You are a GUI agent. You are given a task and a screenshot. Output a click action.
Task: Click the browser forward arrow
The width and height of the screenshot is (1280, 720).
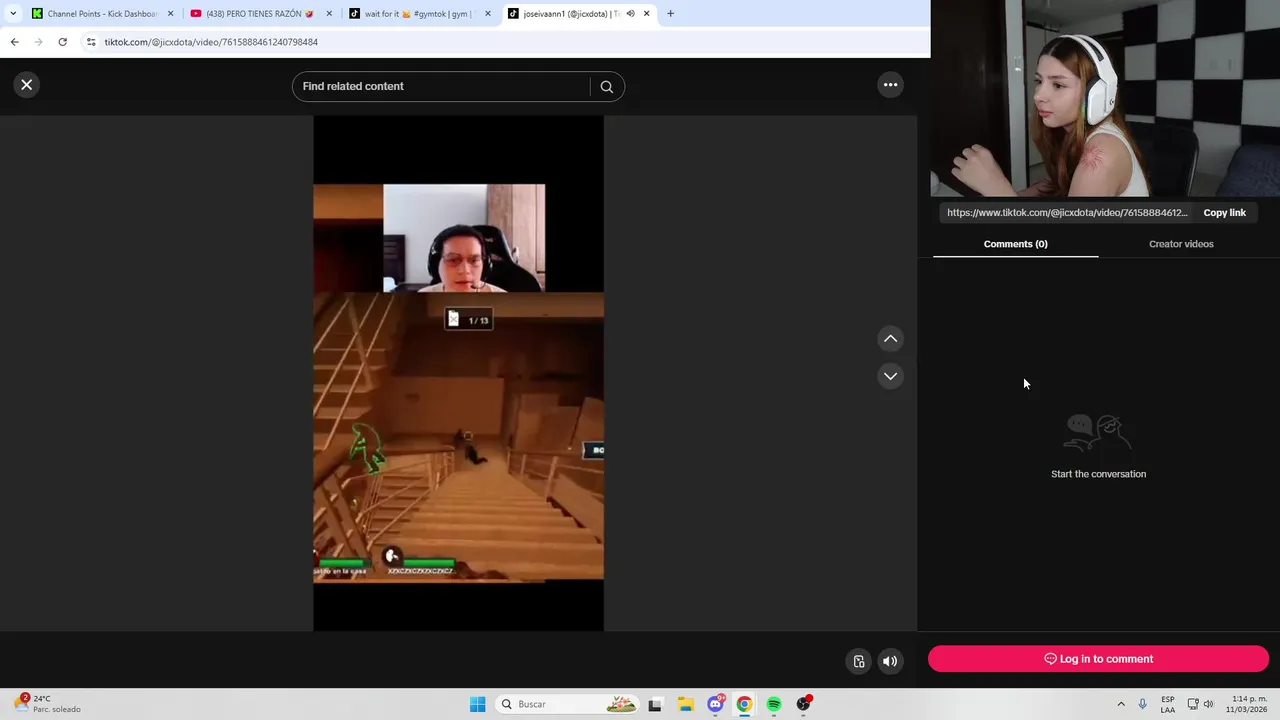(x=38, y=42)
